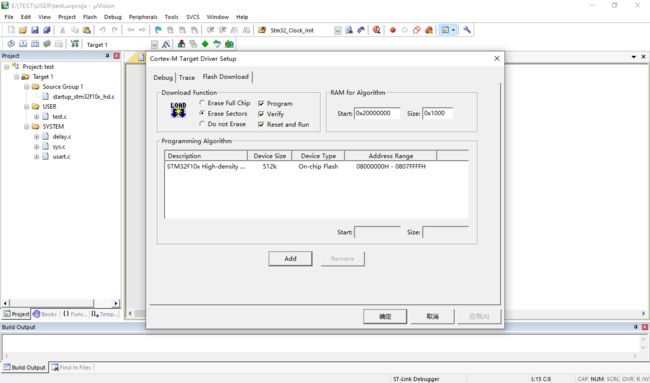The width and height of the screenshot is (650, 383).
Task: Select usart.c in project tree
Action: pyautogui.click(x=61, y=156)
